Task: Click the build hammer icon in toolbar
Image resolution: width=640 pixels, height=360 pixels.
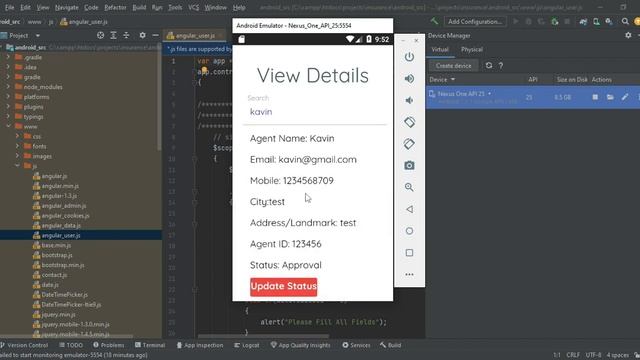Action: (434, 21)
